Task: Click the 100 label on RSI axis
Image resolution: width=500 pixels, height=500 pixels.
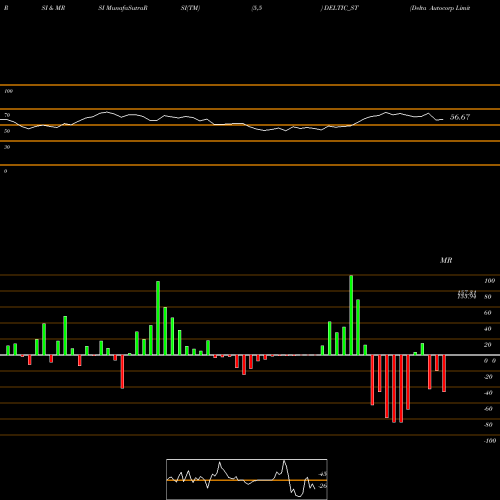Action: coord(9,91)
